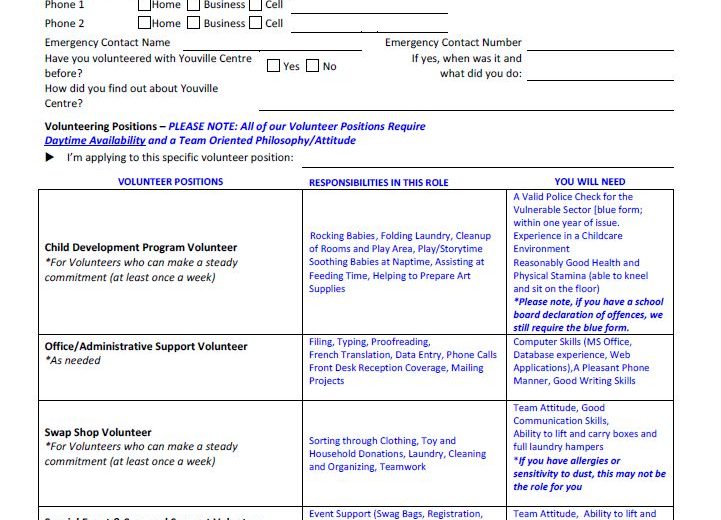Image resolution: width=721 pixels, height=520 pixels.
Task: Check the Phone 1 Home checkbox
Action: tap(144, 5)
